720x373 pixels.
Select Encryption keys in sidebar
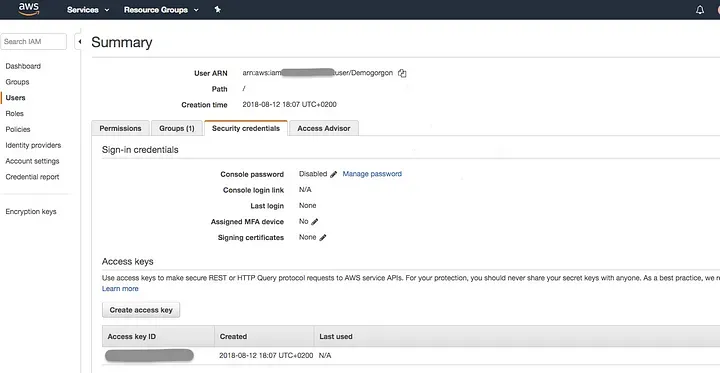[x=31, y=212]
